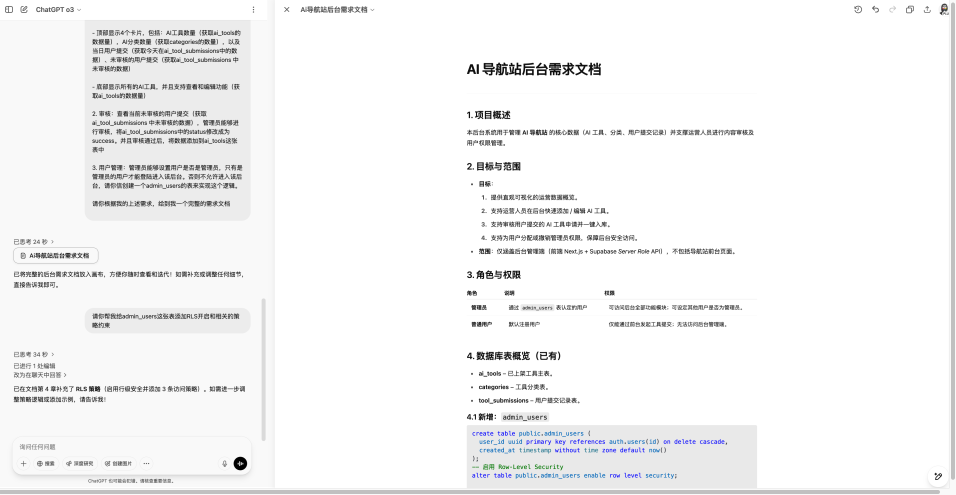This screenshot has height=495, width=956.
Task: Add an attachment with the plus button
Action: [24, 464]
